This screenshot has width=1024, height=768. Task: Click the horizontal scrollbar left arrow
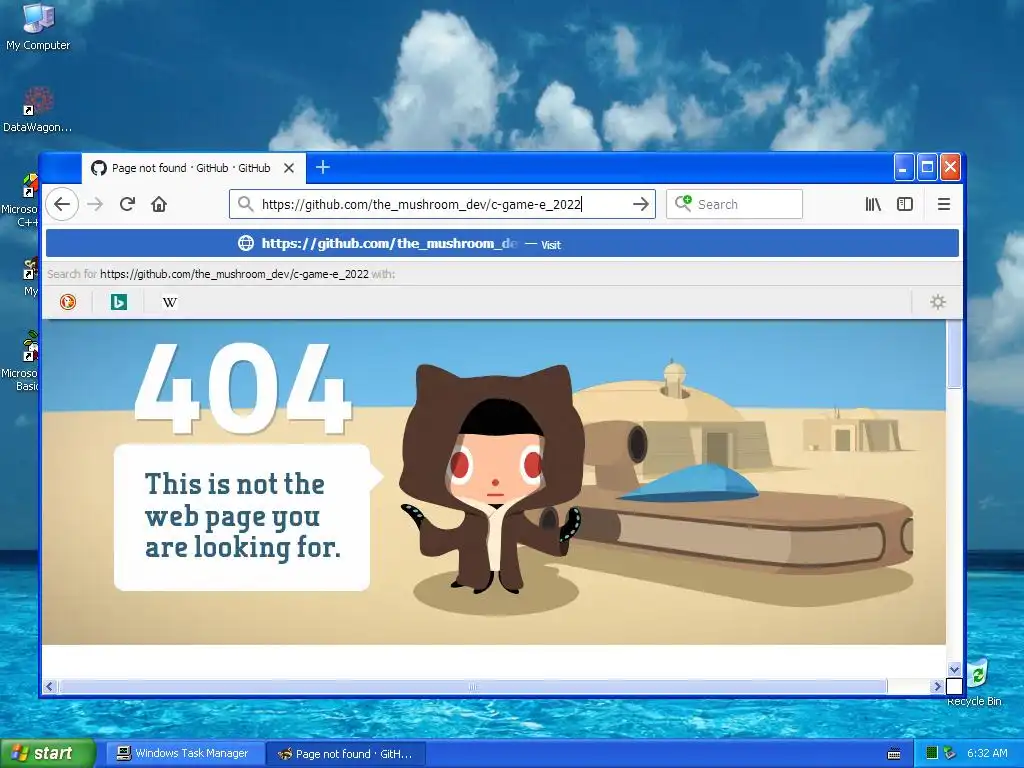click(x=50, y=686)
